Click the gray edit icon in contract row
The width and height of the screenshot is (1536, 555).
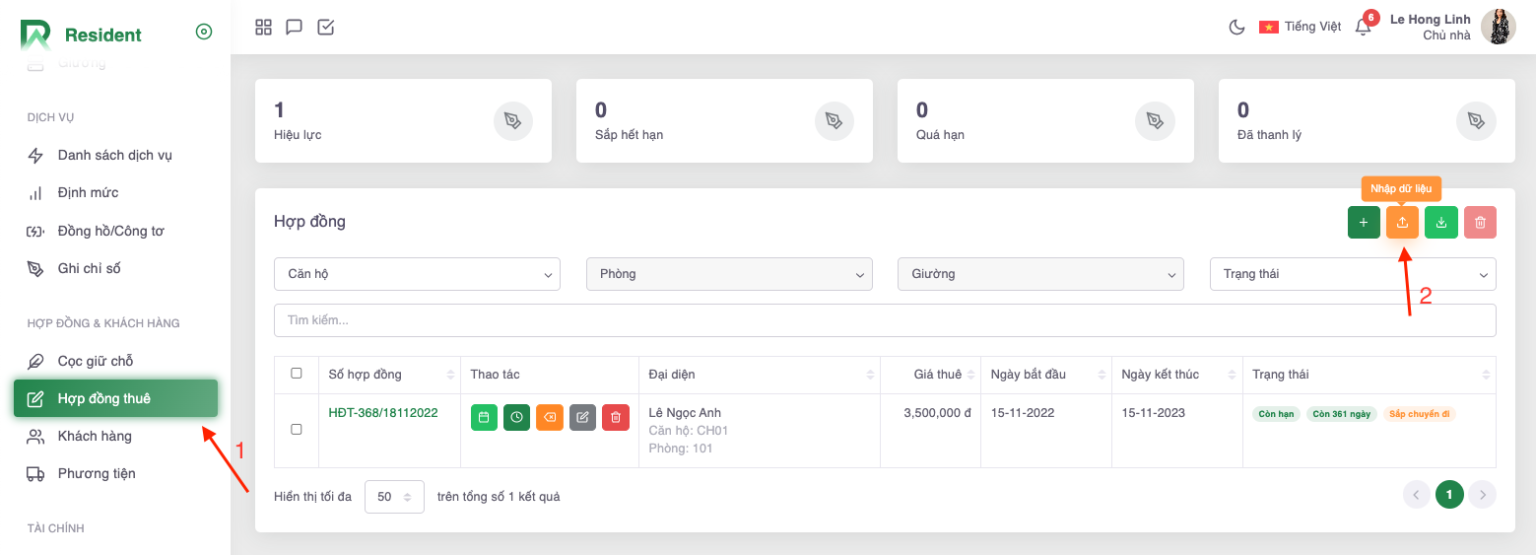point(582,417)
